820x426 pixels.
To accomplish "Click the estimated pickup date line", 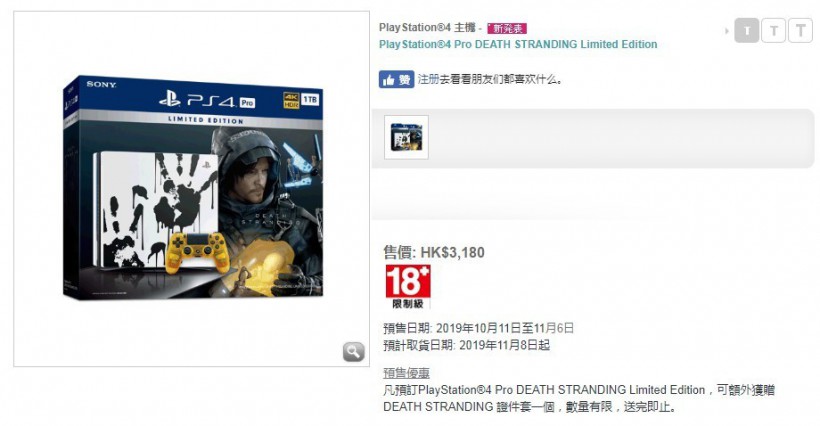I will [466, 345].
